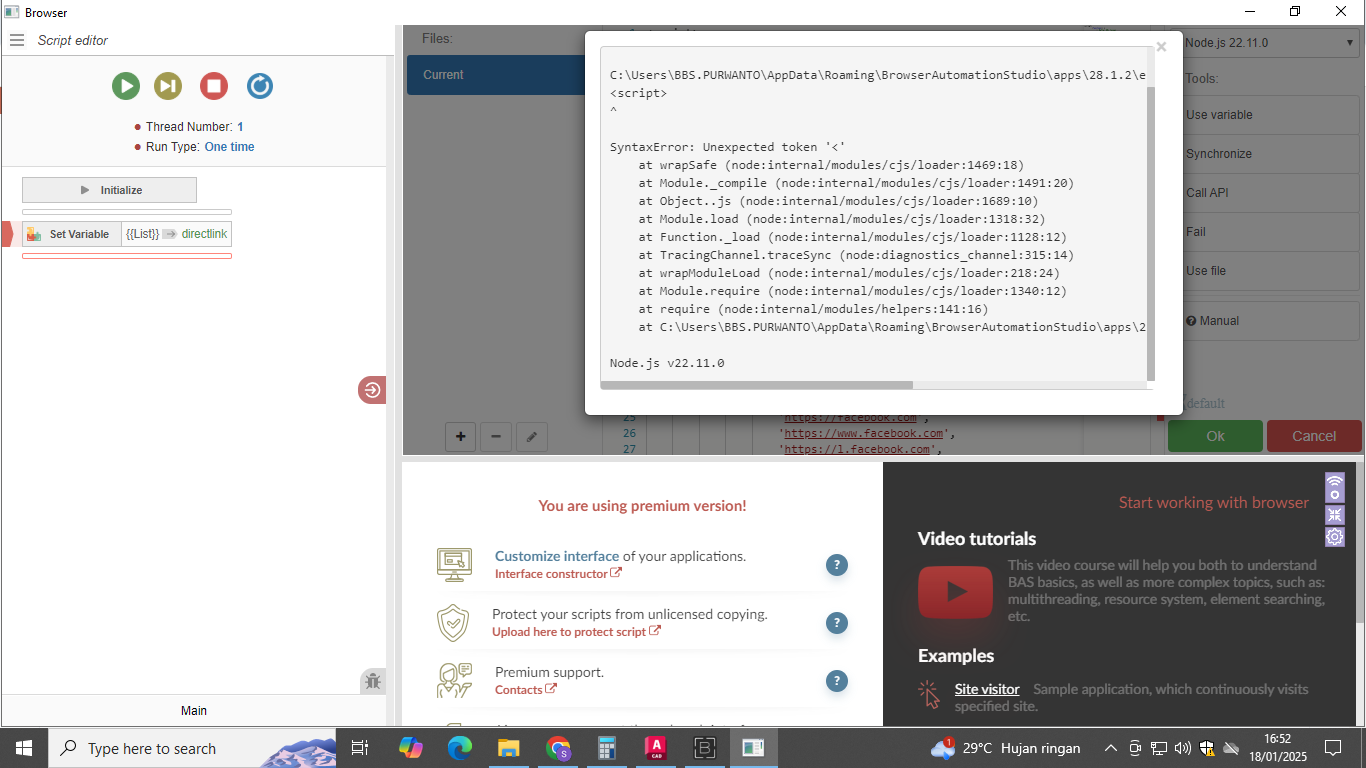
Task: Open the browser settings gear icon
Action: coord(1335,537)
